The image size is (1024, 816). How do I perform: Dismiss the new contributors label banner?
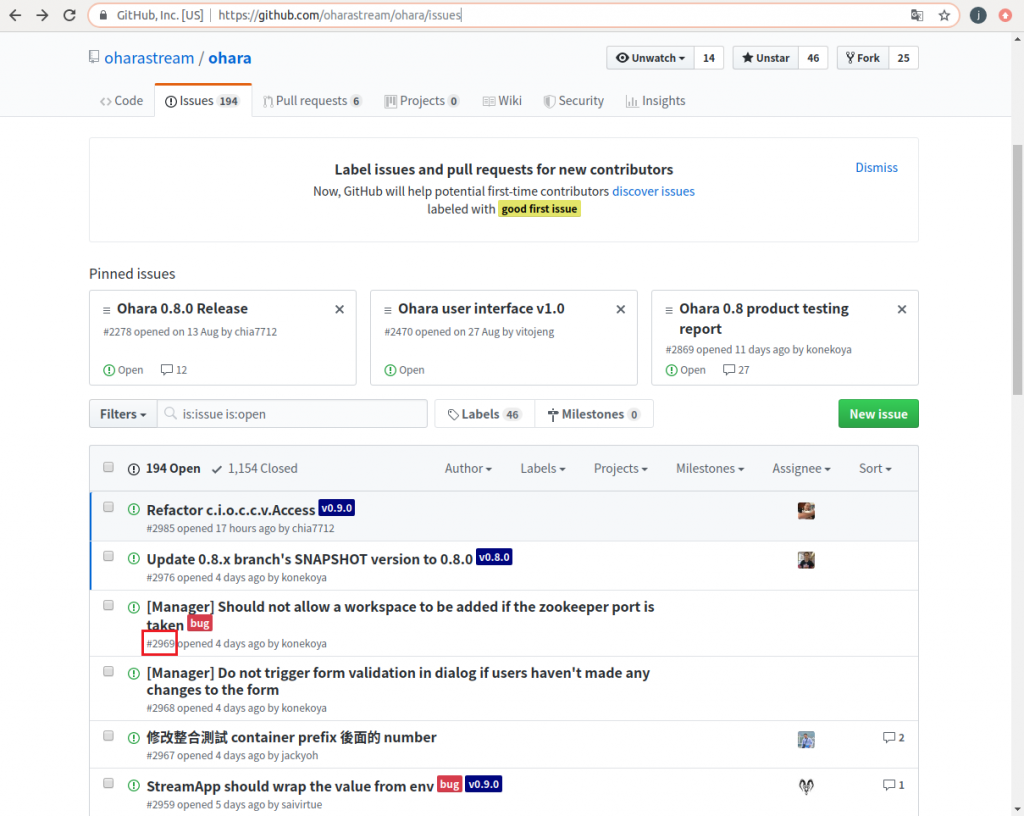click(876, 168)
